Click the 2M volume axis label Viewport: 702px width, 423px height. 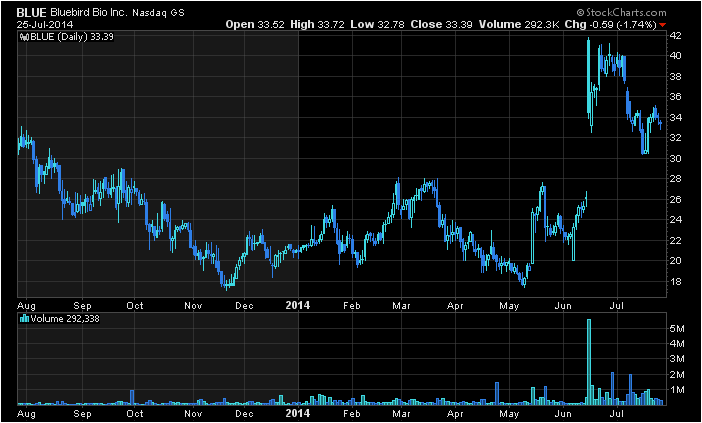[x=677, y=374]
